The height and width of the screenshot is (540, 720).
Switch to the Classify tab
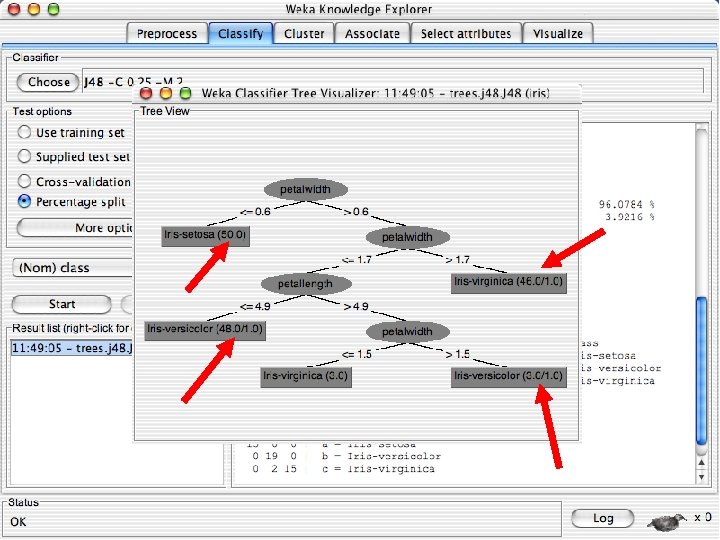tap(241, 34)
